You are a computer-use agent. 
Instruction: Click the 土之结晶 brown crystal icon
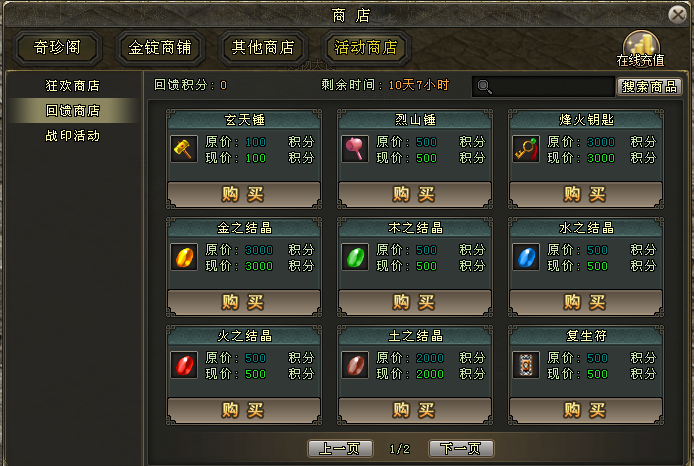coord(355,366)
